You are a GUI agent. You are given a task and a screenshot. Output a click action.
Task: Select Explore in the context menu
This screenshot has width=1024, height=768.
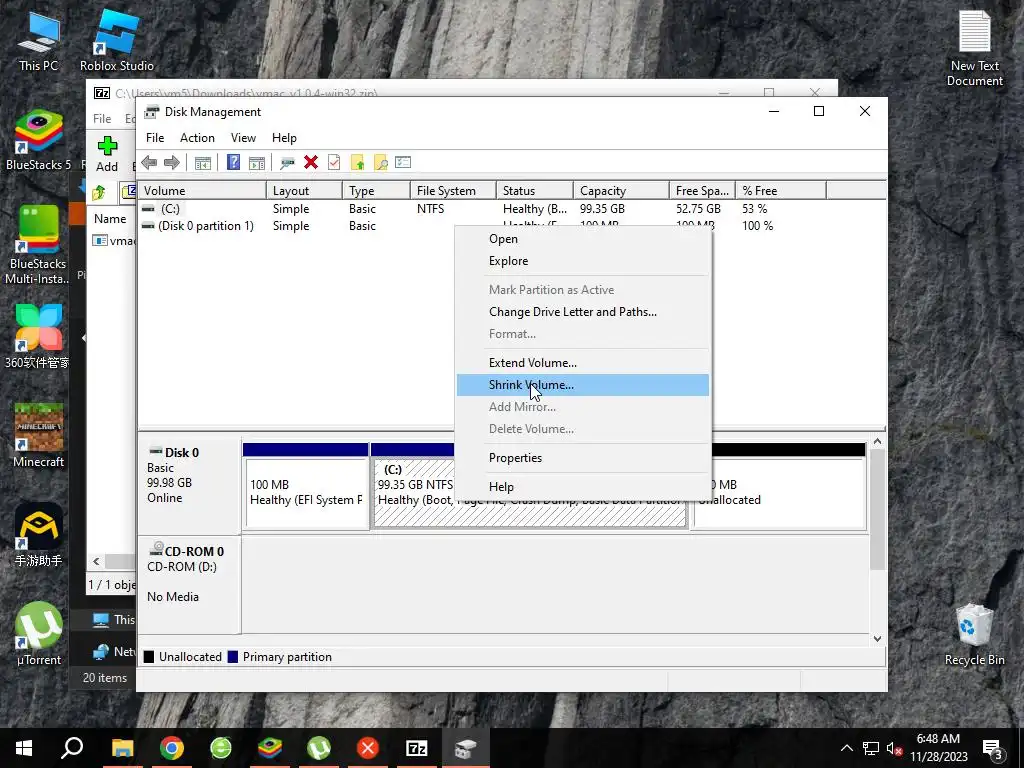coord(583,261)
